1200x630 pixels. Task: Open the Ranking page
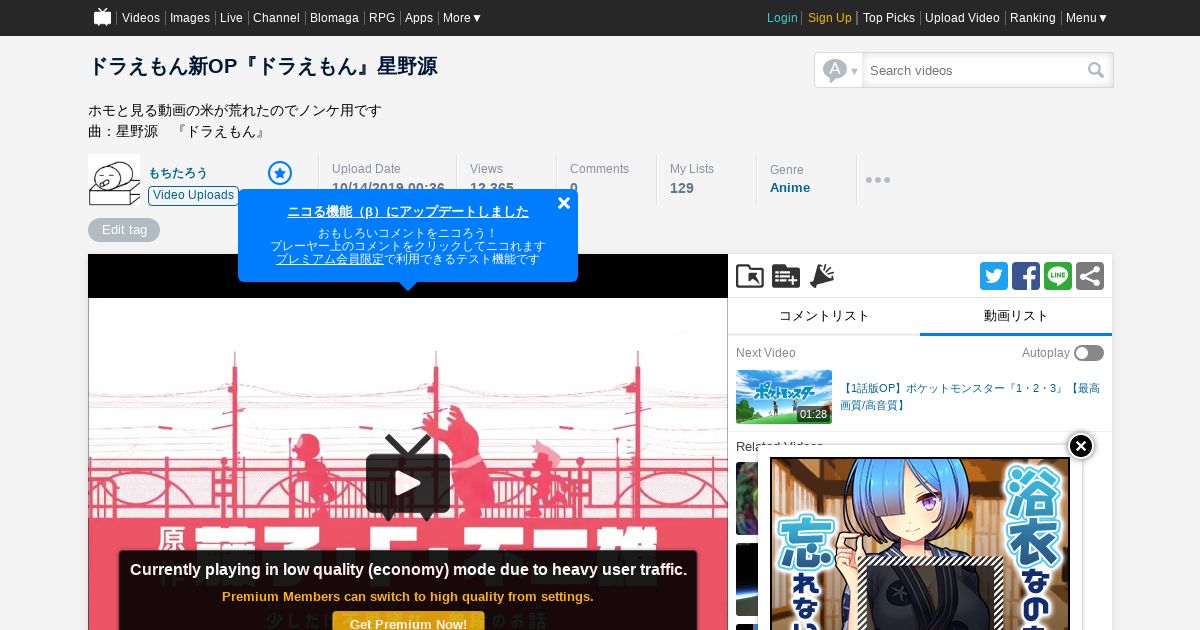(1033, 18)
